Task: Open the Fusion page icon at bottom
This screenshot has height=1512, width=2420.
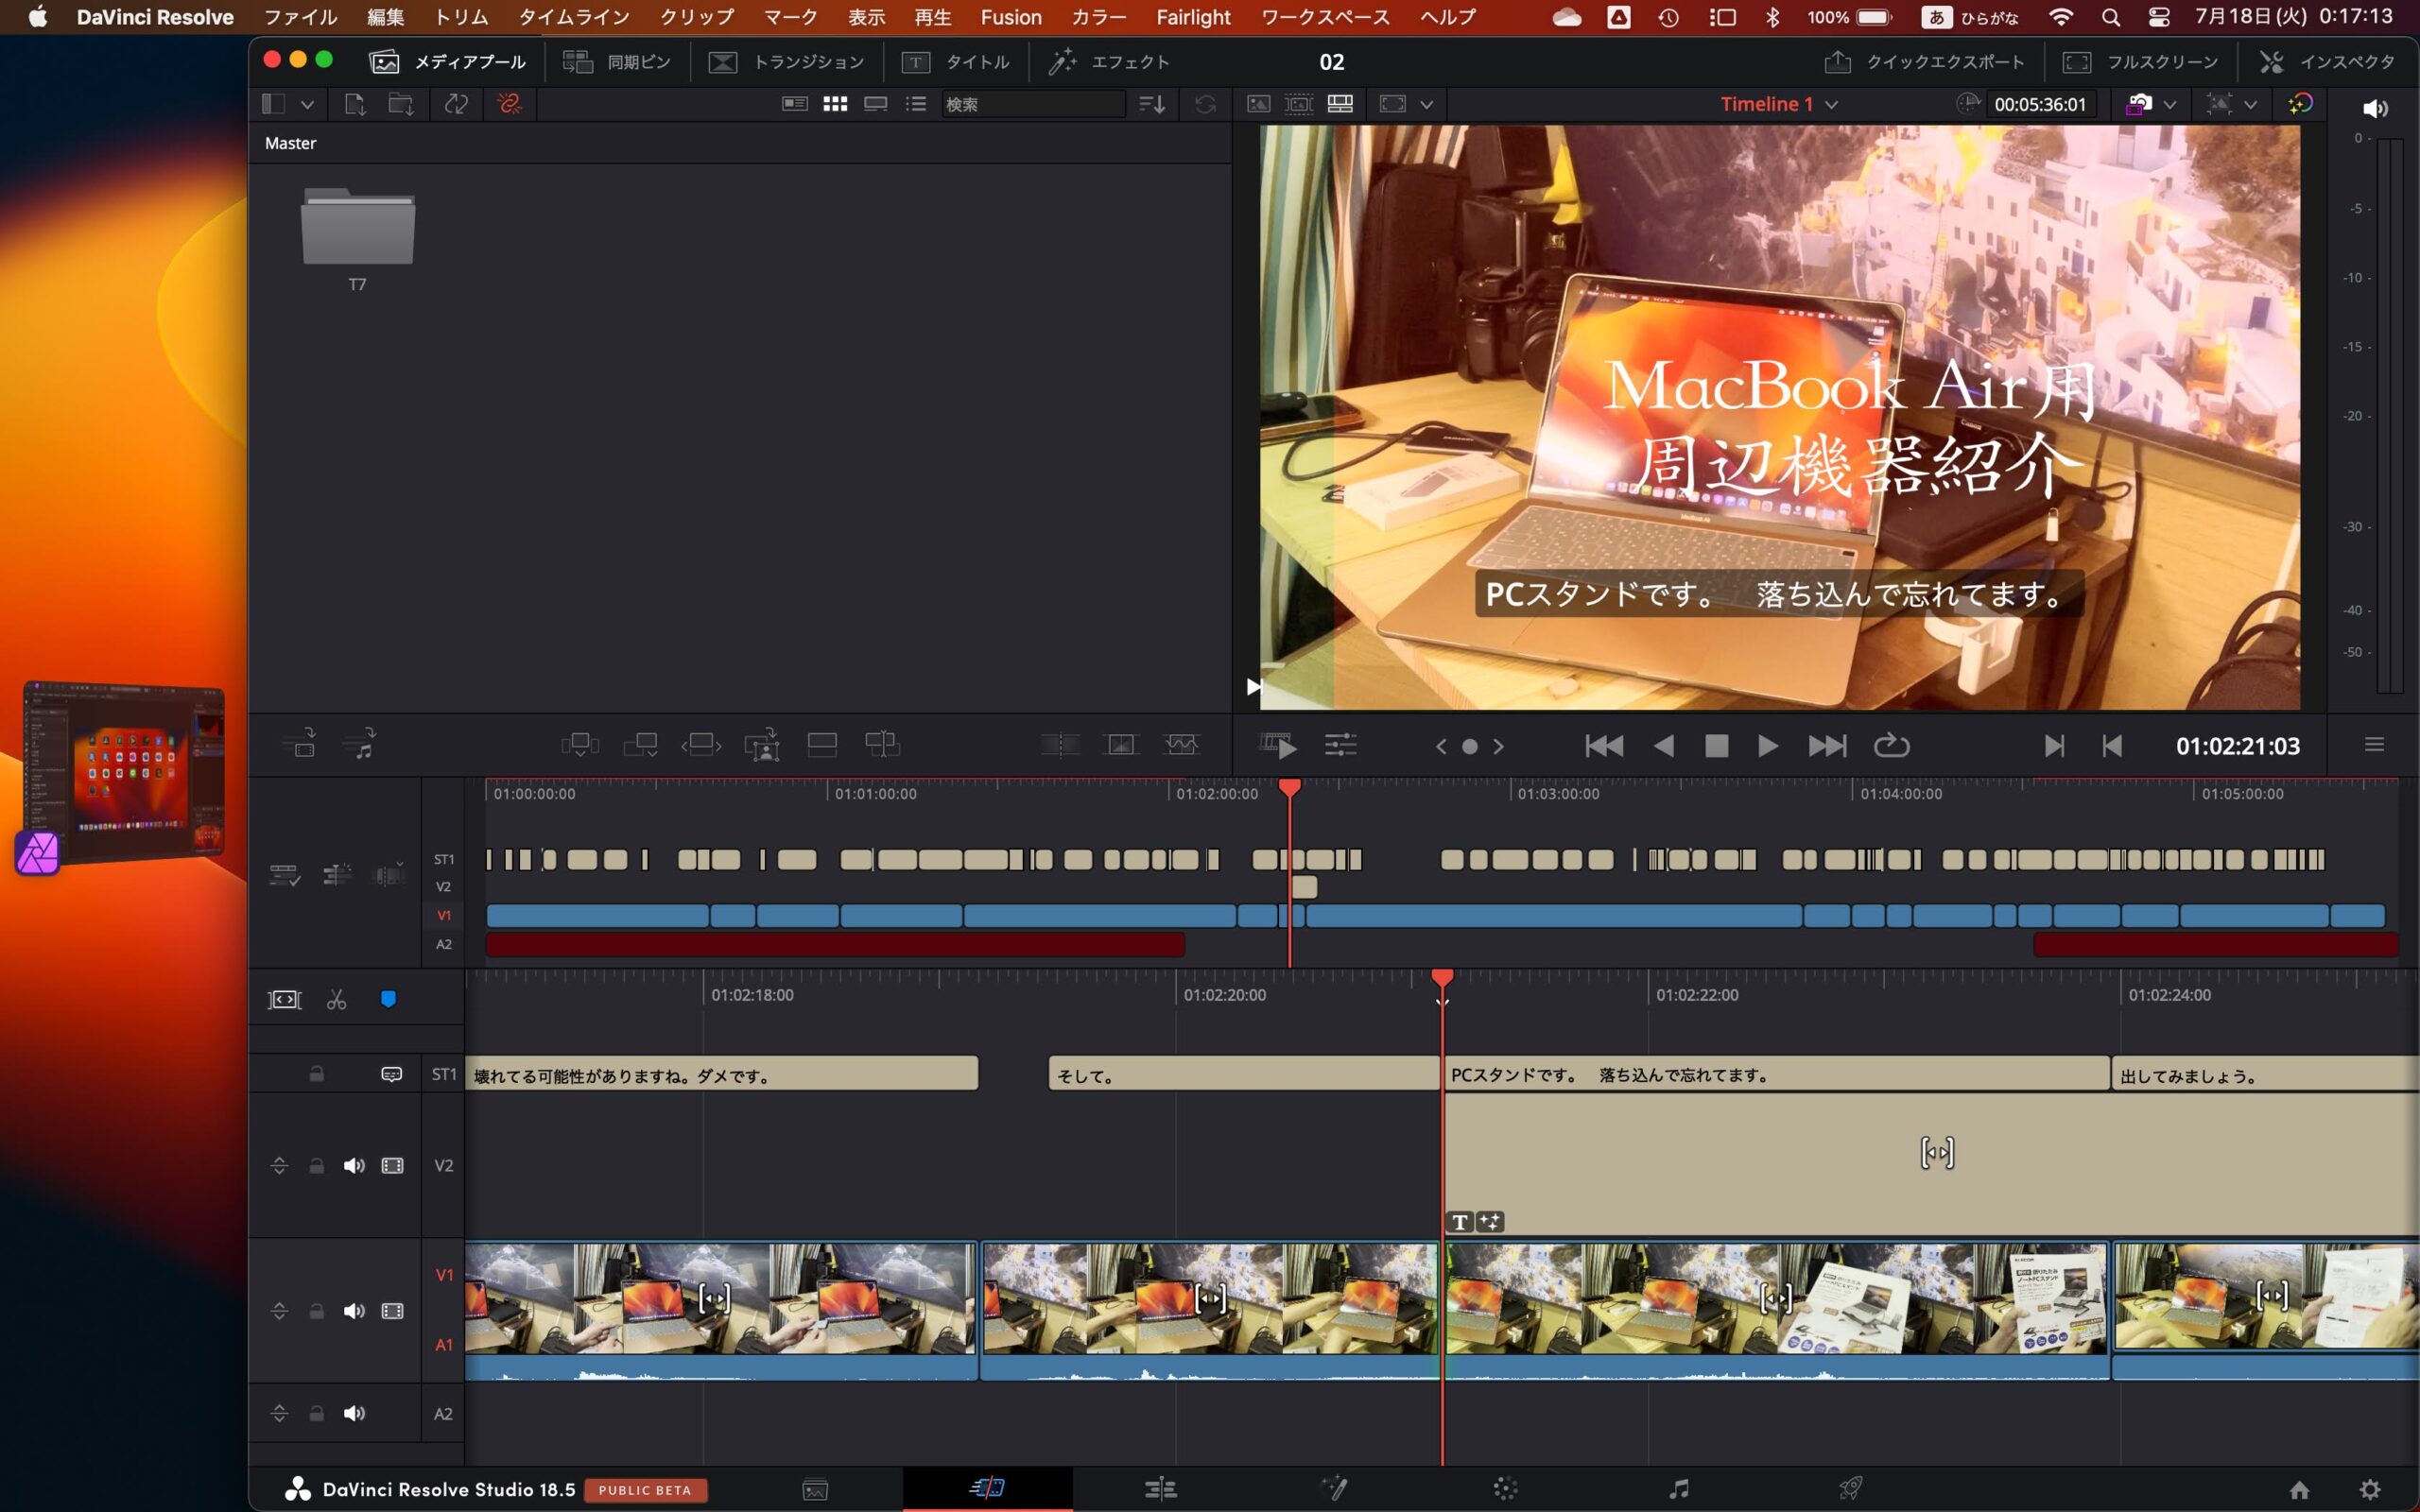Action: tap(1333, 1488)
